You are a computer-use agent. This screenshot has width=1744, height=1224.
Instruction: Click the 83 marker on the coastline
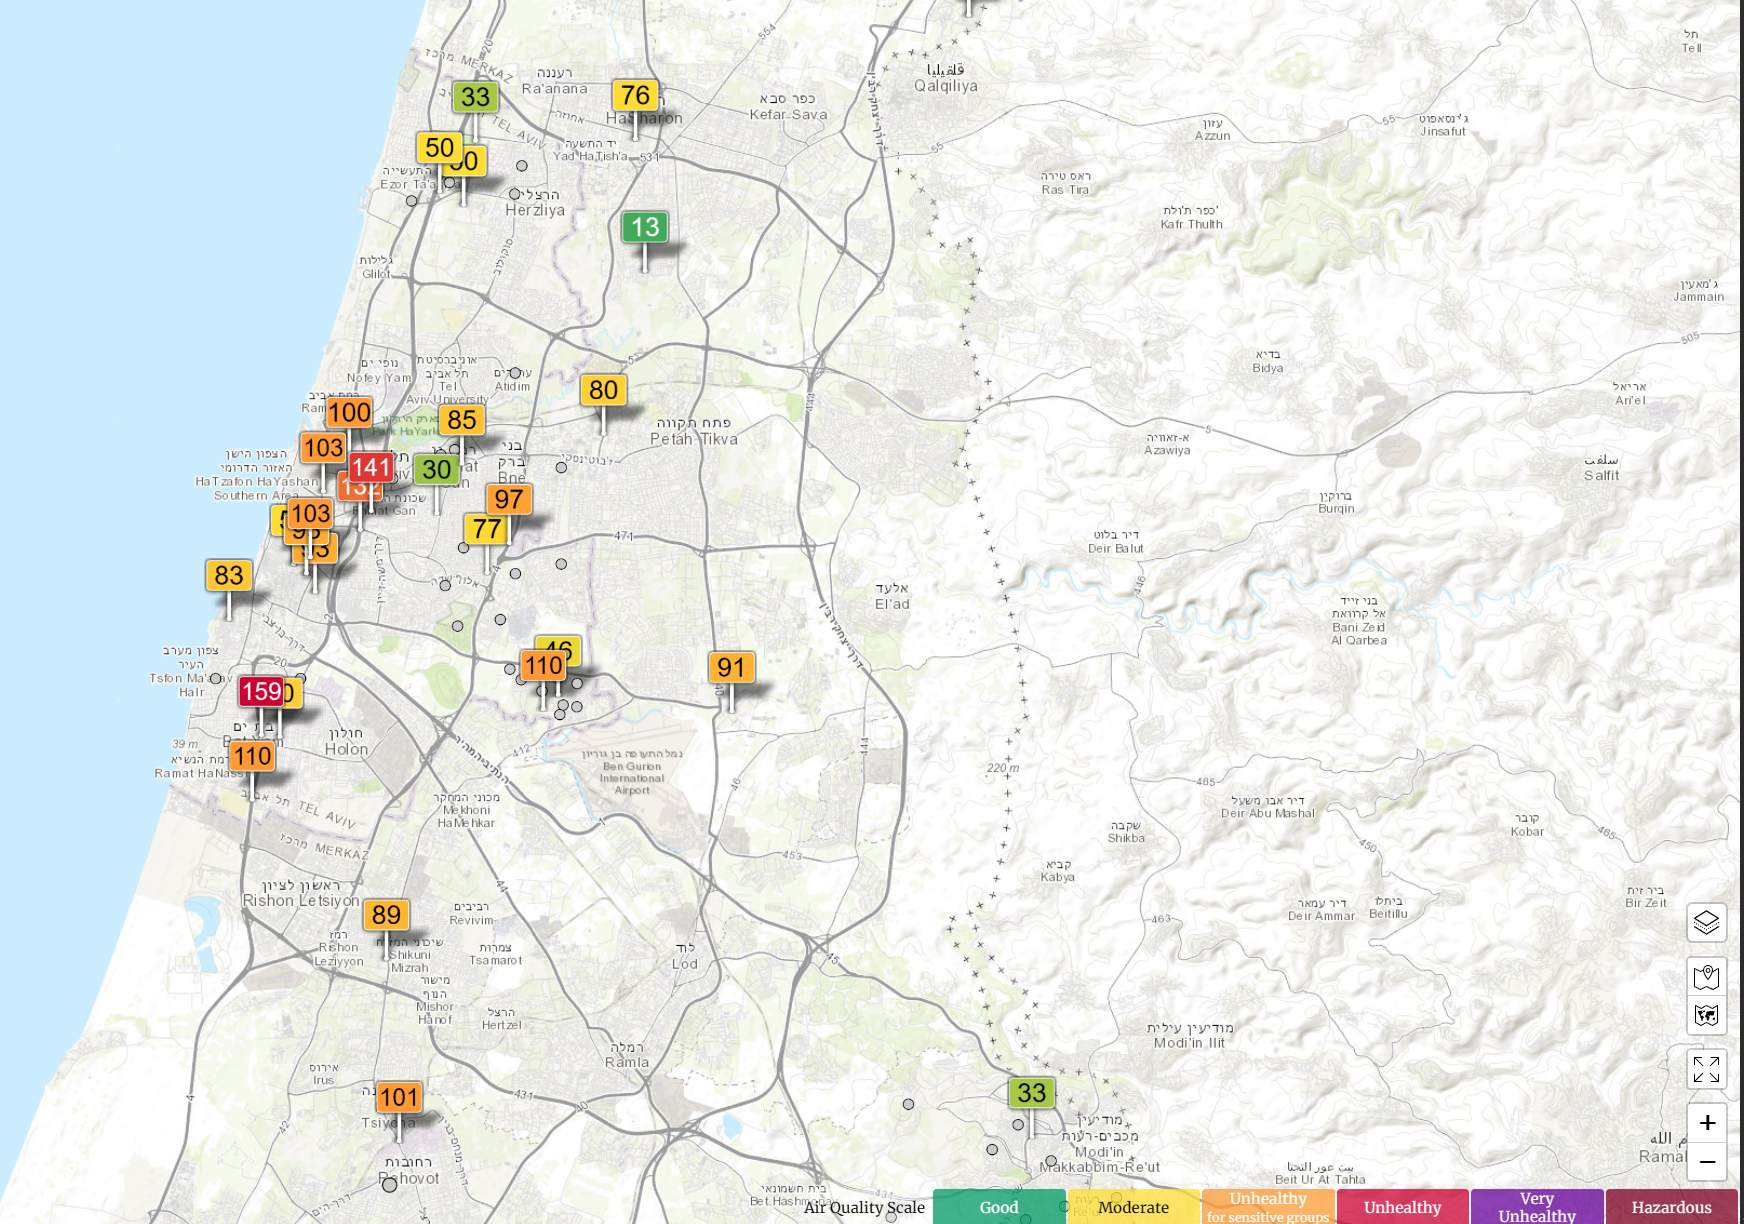[229, 575]
